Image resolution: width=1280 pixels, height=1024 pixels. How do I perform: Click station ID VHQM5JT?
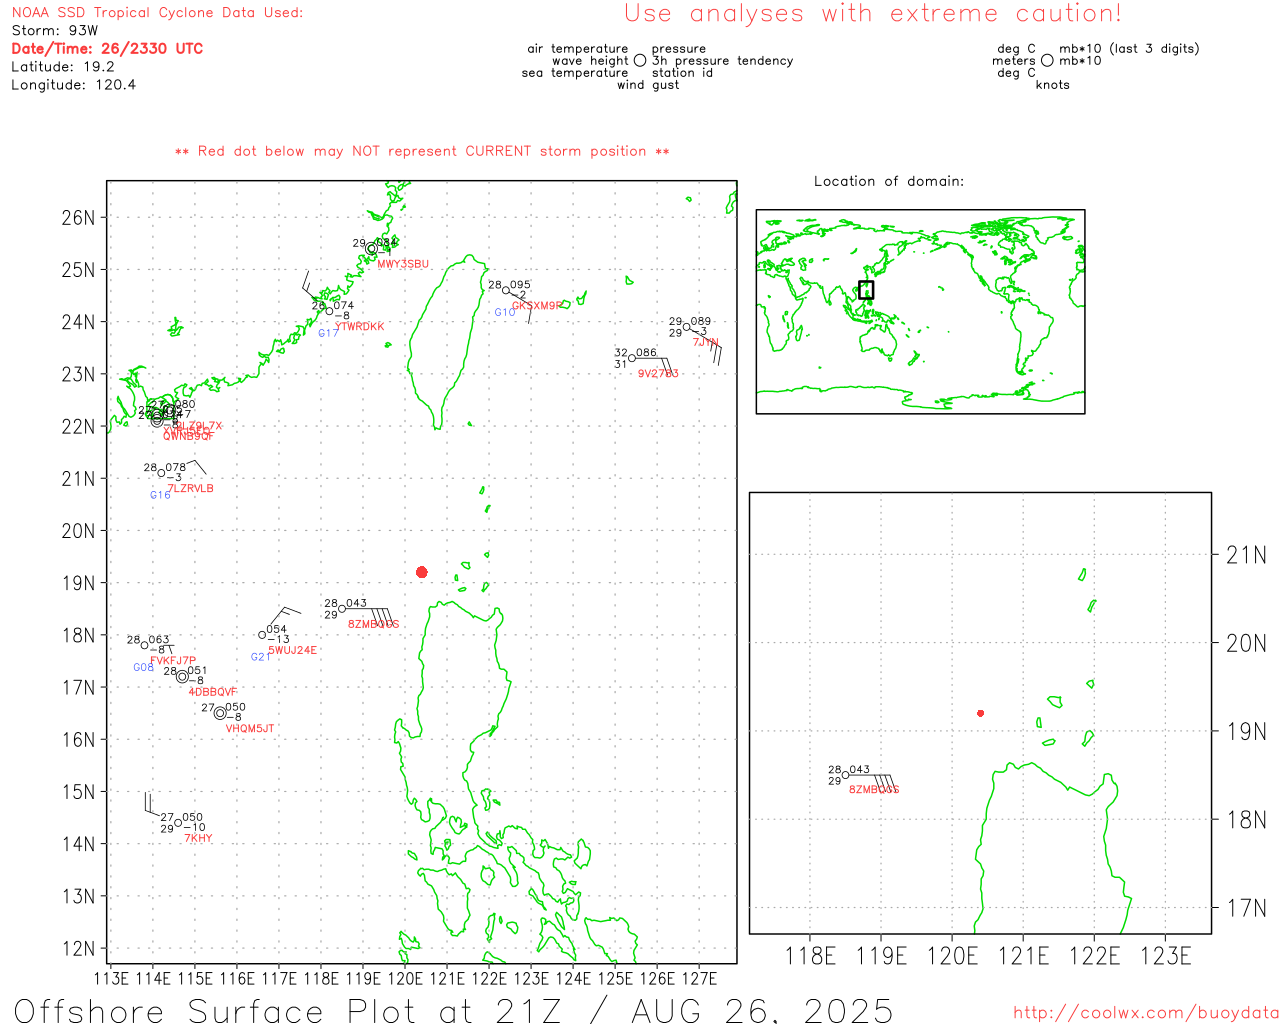coord(249,729)
